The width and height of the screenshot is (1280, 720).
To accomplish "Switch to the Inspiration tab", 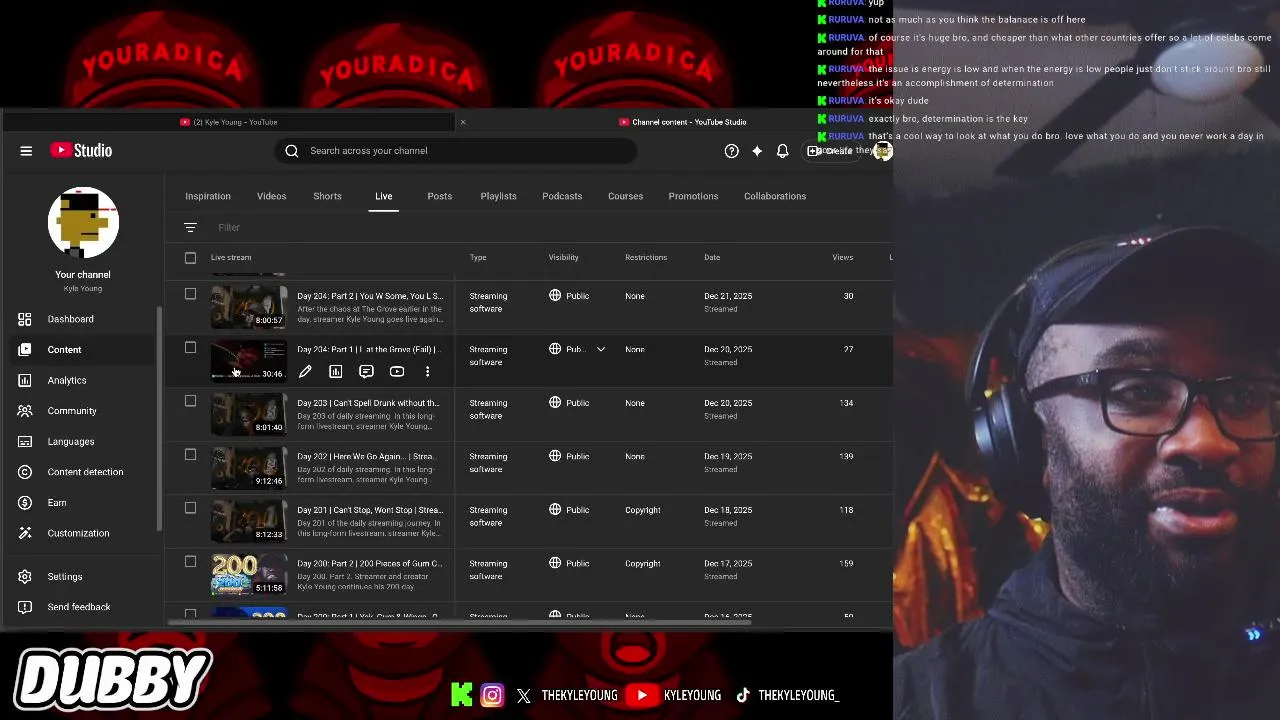I will coord(208,196).
